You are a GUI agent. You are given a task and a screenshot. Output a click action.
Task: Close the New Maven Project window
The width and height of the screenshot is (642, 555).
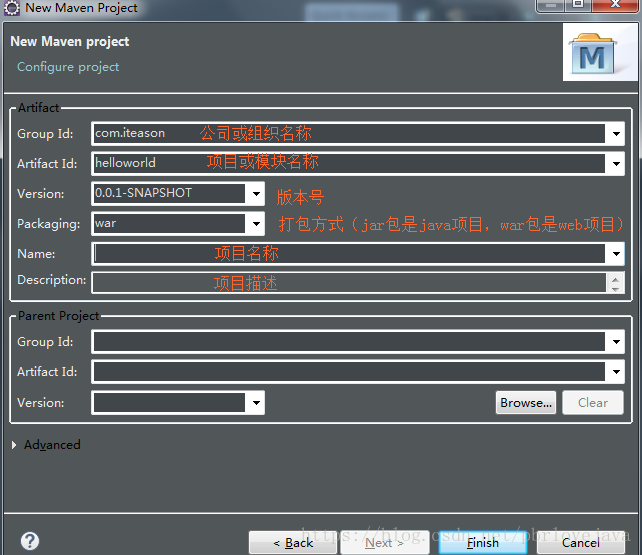(615, 5)
